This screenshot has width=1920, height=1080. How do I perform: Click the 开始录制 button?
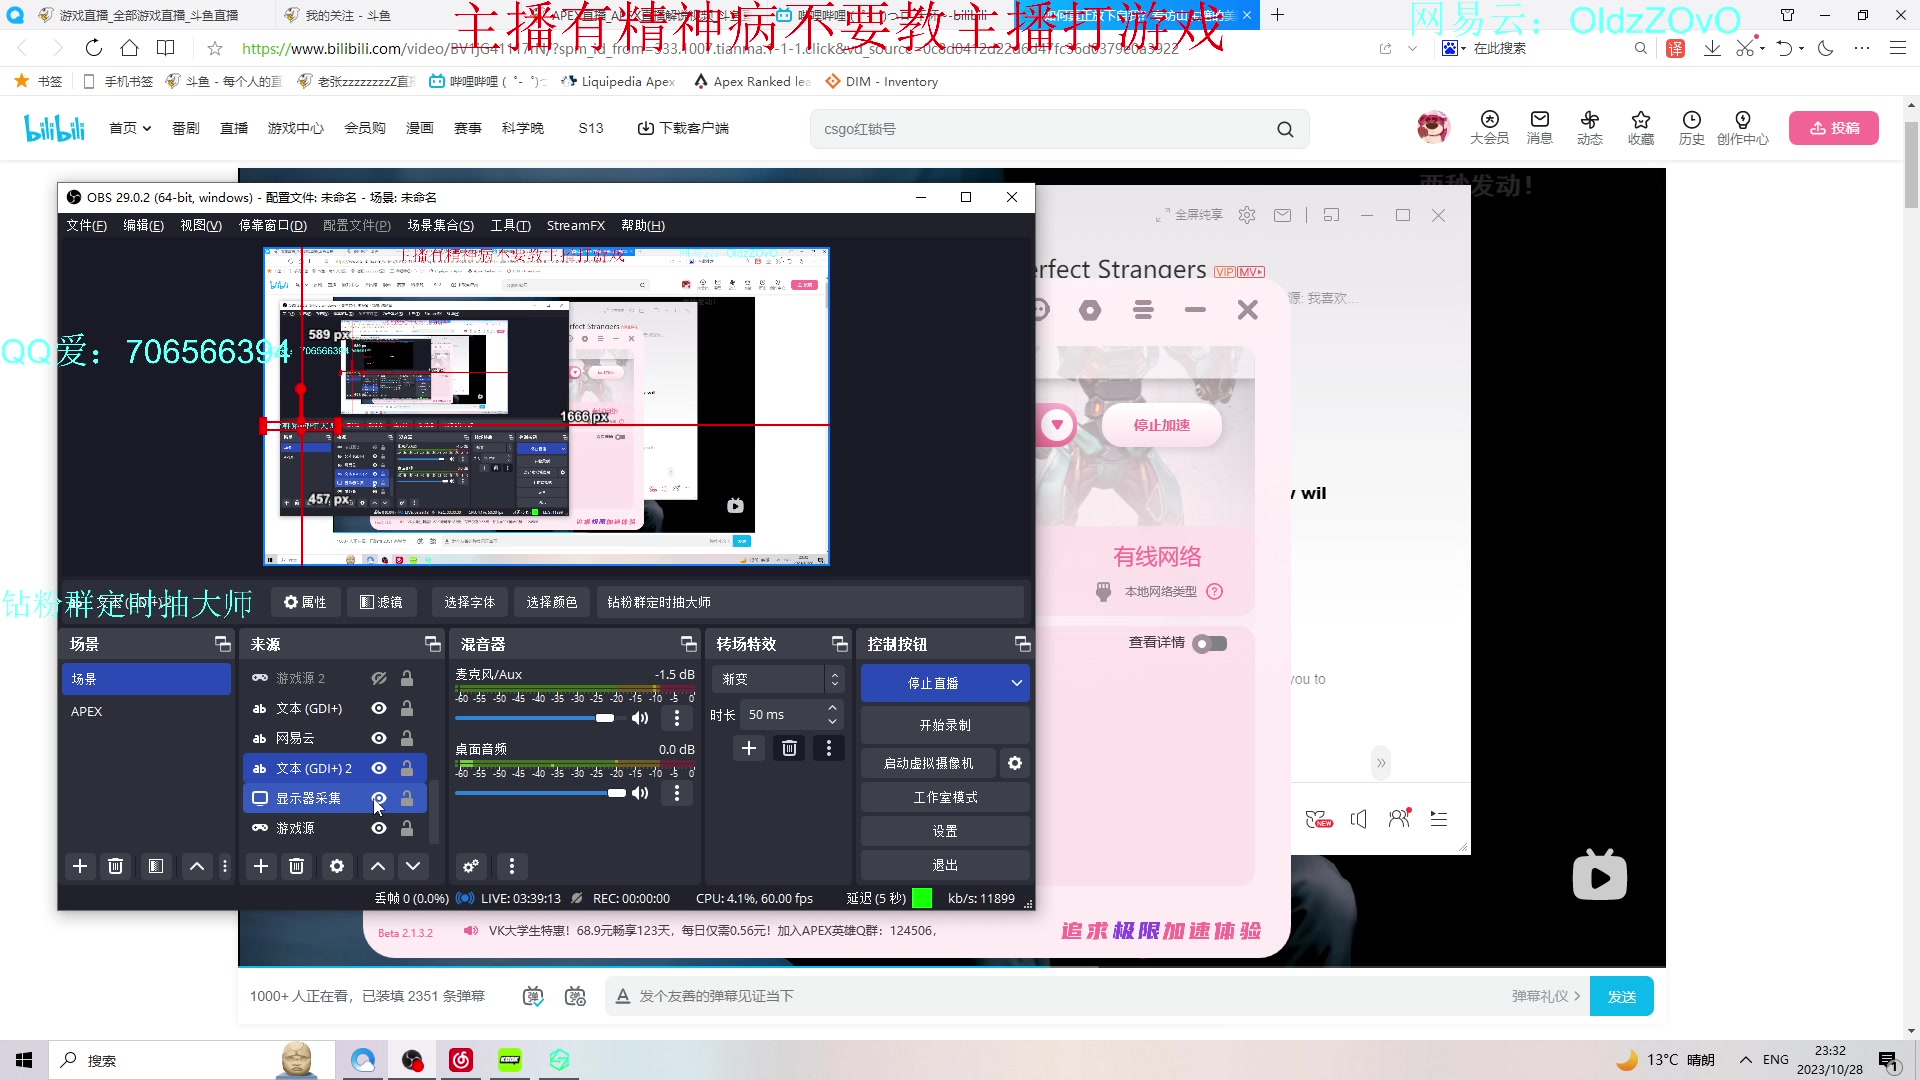pyautogui.click(x=945, y=725)
